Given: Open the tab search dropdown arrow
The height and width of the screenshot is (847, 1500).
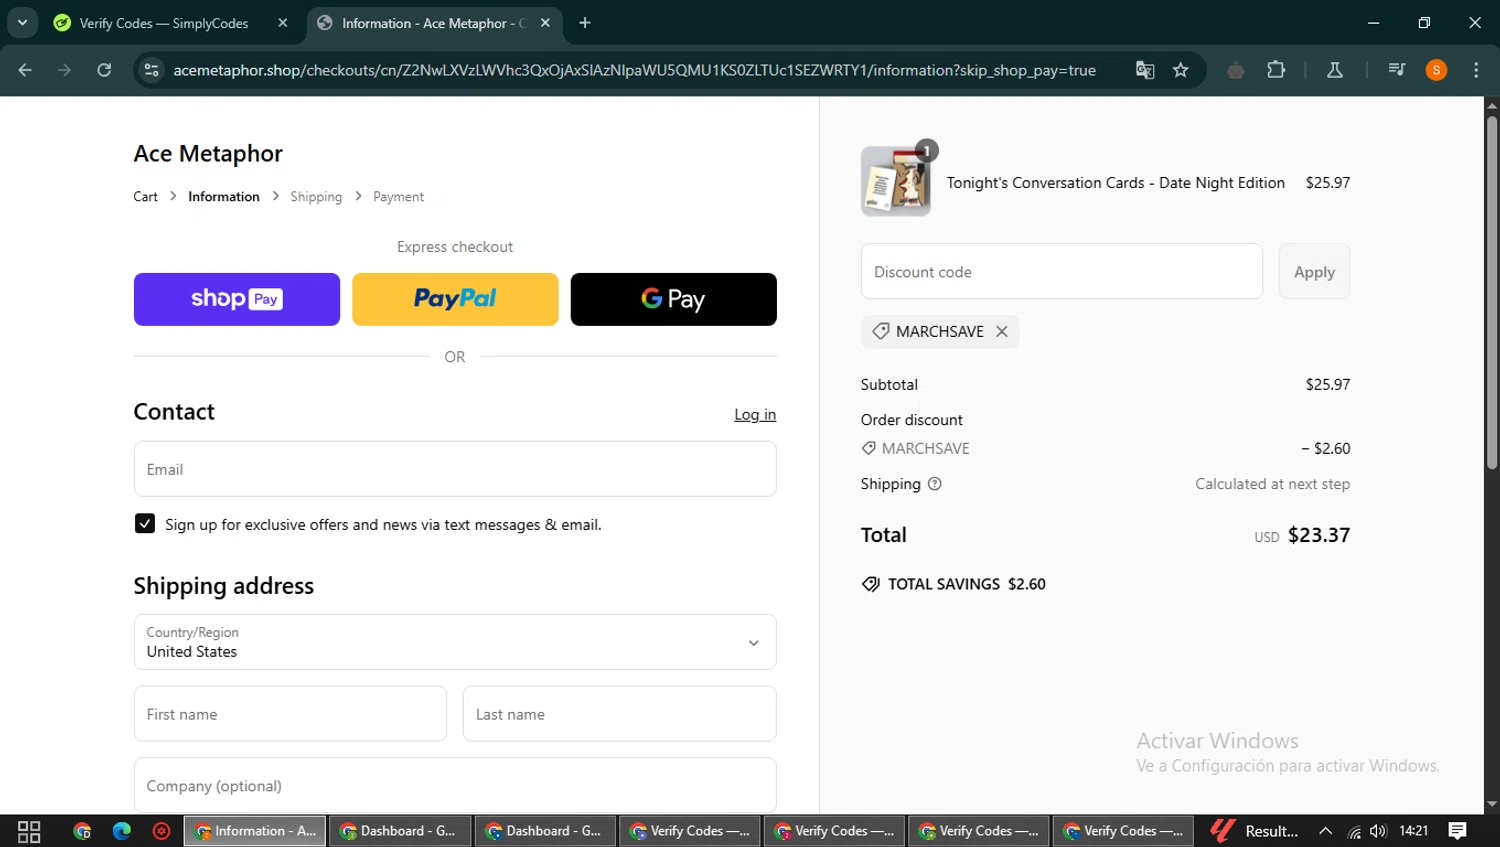Looking at the screenshot, I should pos(22,22).
